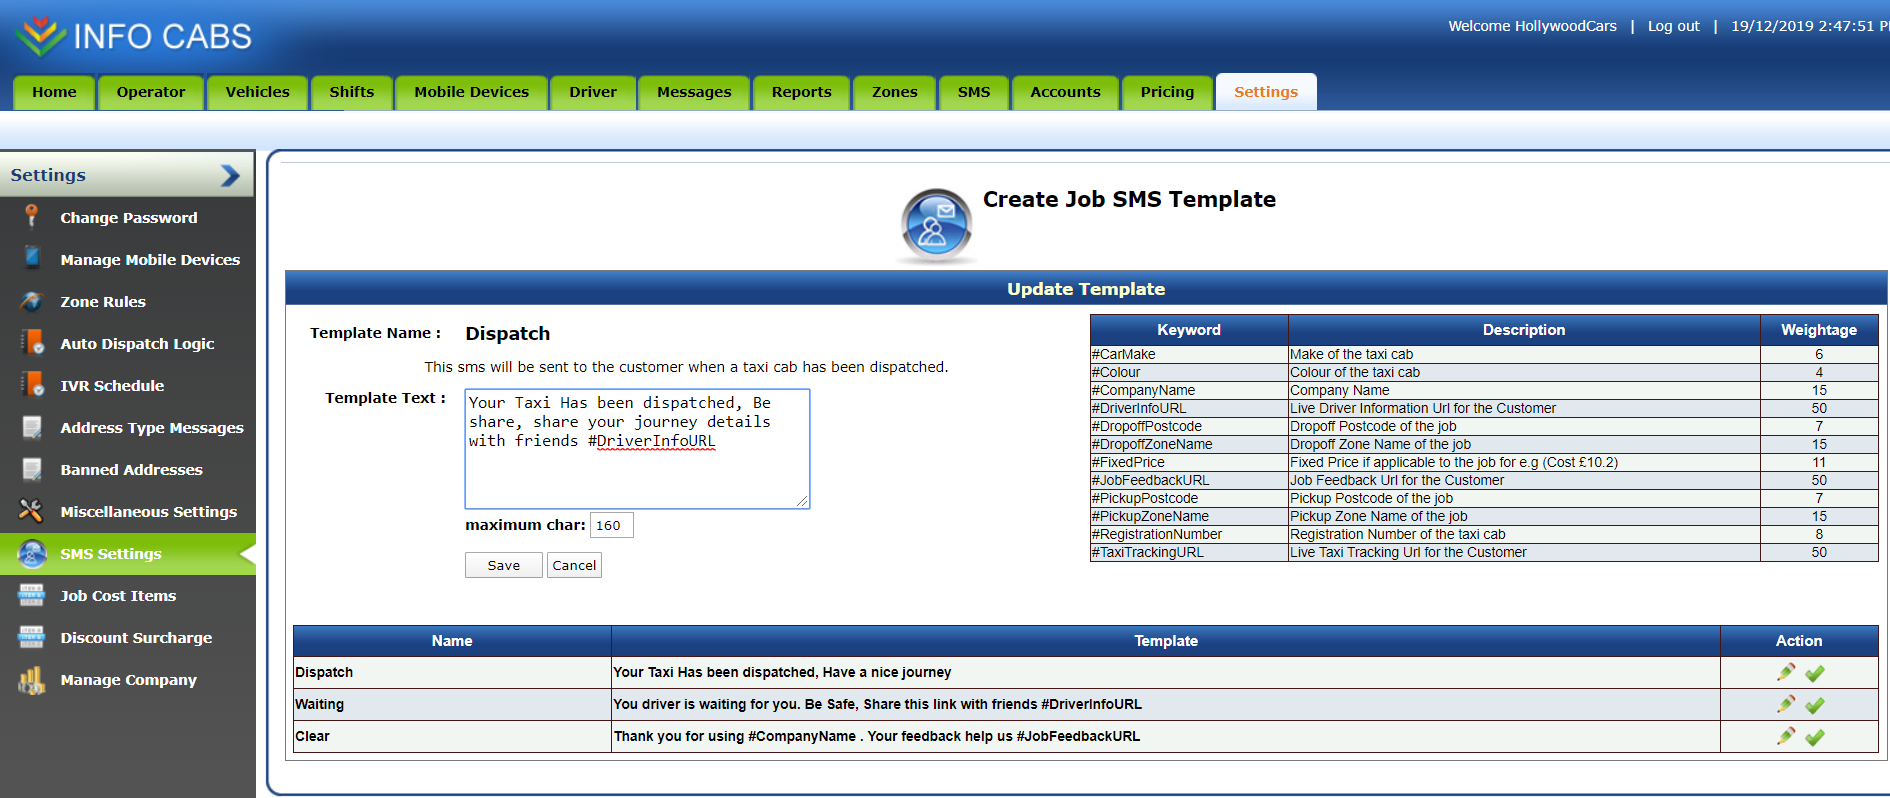
Task: Open the Home tab
Action: click(x=54, y=92)
